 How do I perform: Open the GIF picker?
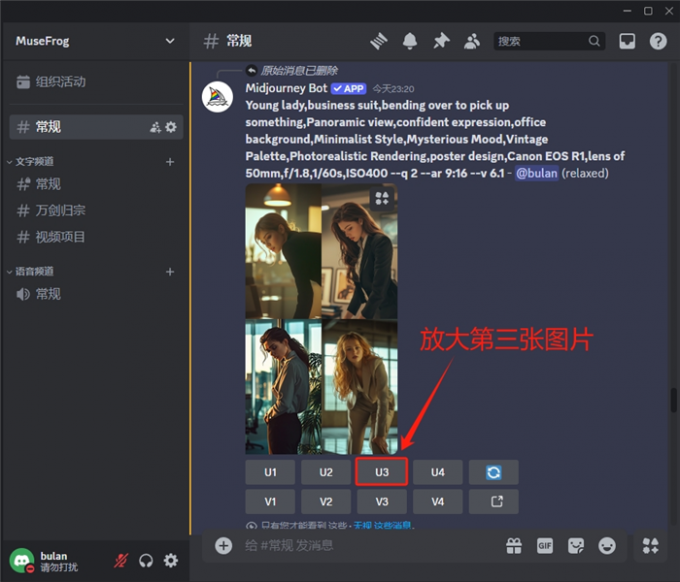pos(545,546)
